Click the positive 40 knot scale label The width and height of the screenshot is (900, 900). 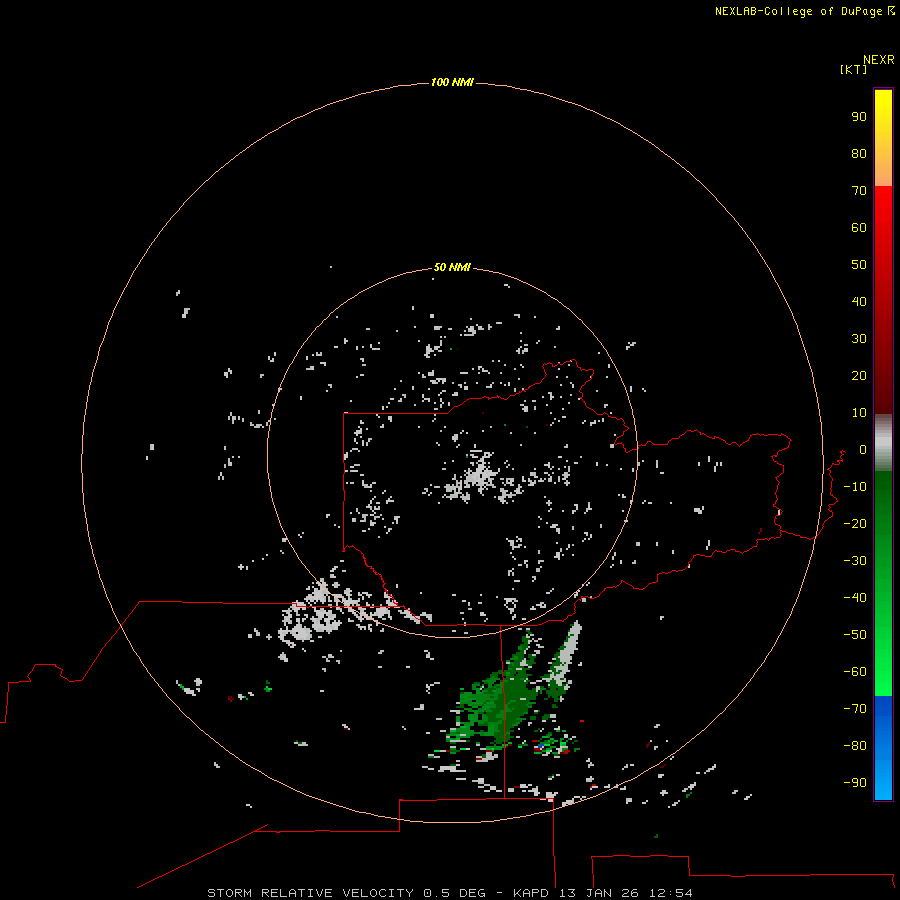859,301
